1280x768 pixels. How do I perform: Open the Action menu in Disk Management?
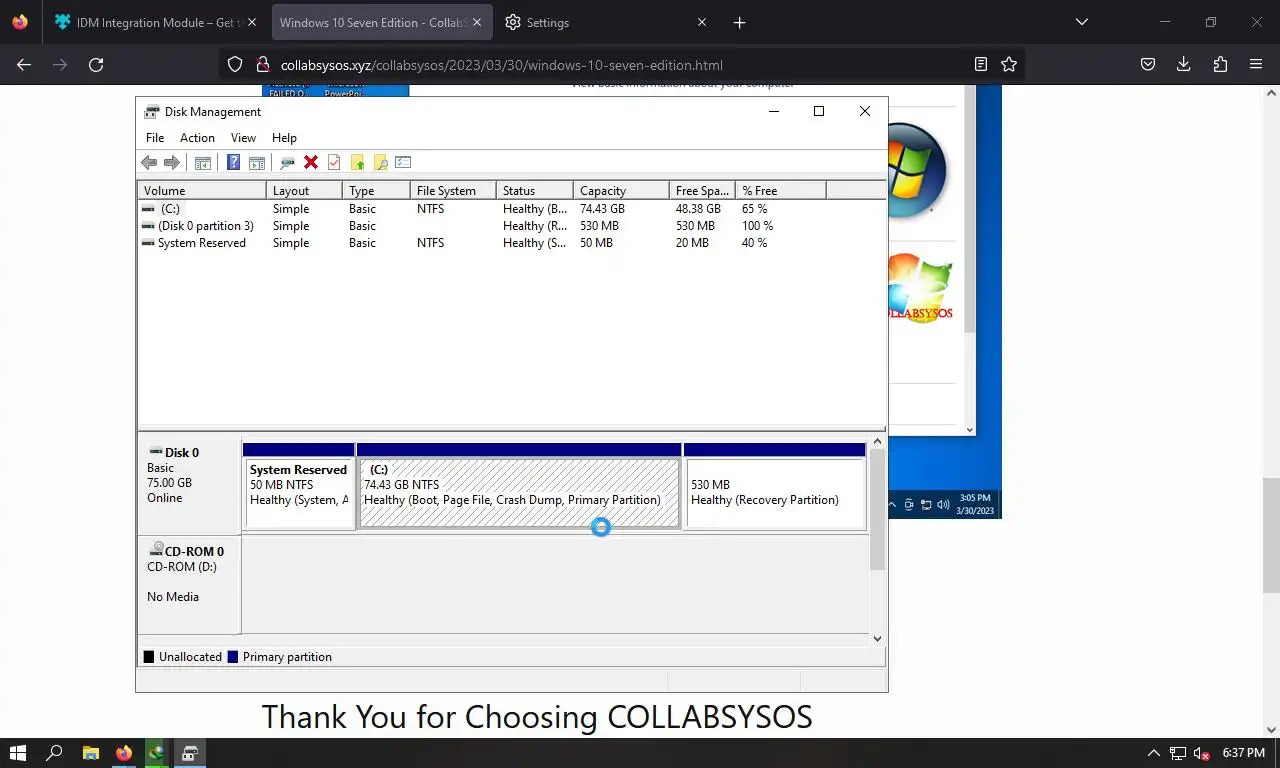(197, 138)
